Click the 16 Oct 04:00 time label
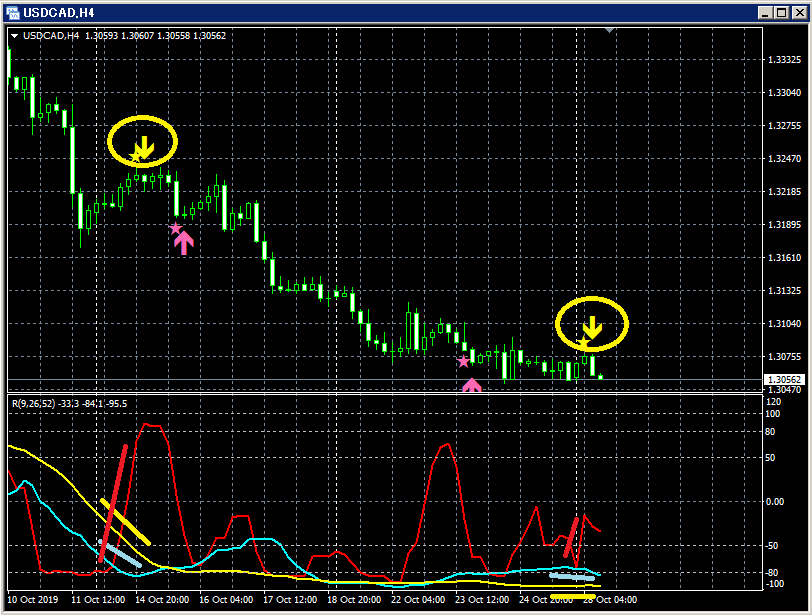Screen dimensions: 812x615 pyautogui.click(x=226, y=599)
